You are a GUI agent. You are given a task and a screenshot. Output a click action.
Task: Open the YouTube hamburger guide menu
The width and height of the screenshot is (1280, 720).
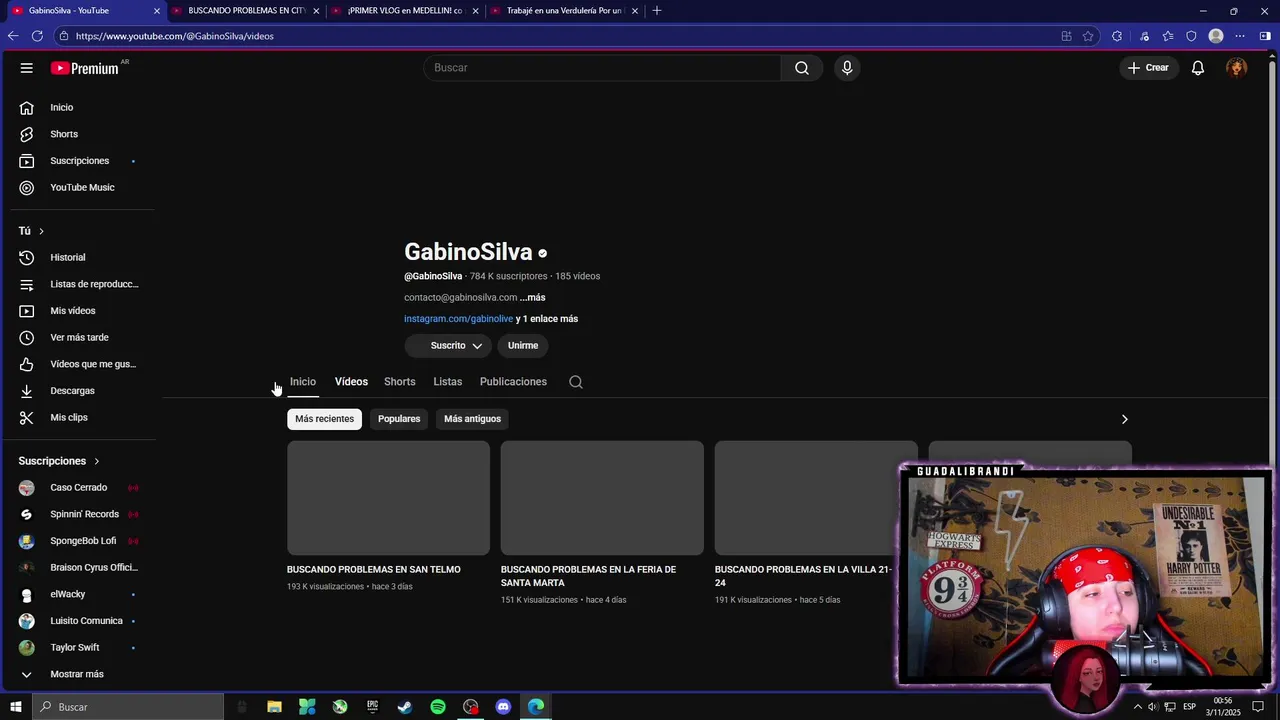point(27,68)
